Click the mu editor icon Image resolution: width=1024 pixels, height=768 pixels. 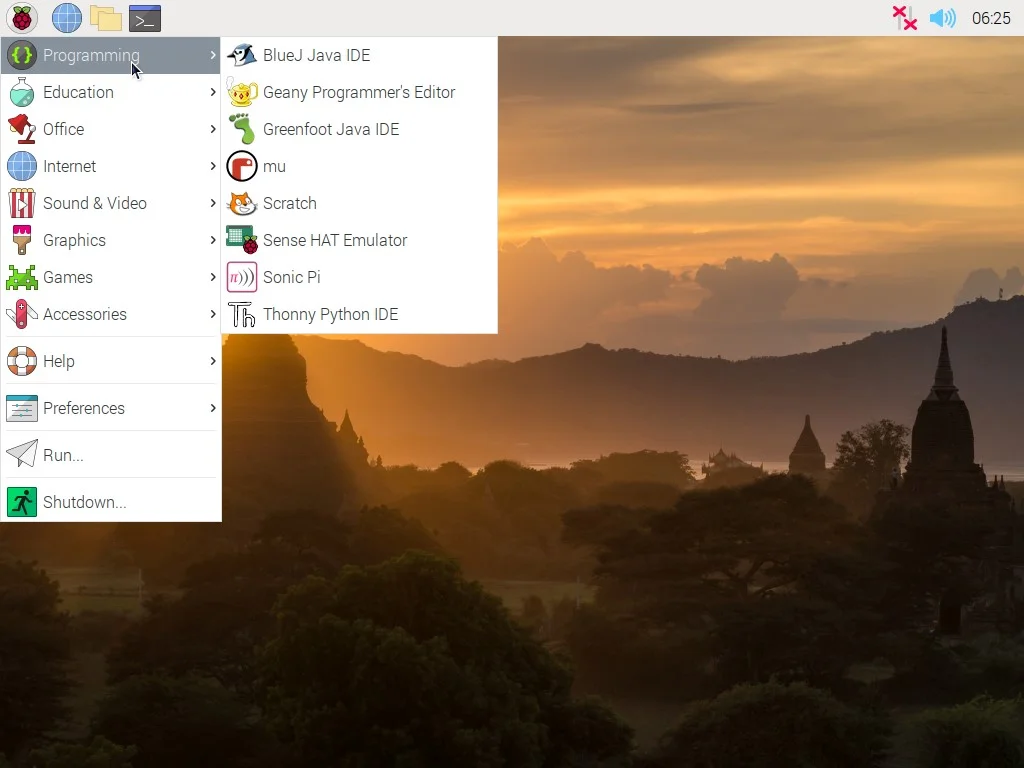[x=242, y=167]
